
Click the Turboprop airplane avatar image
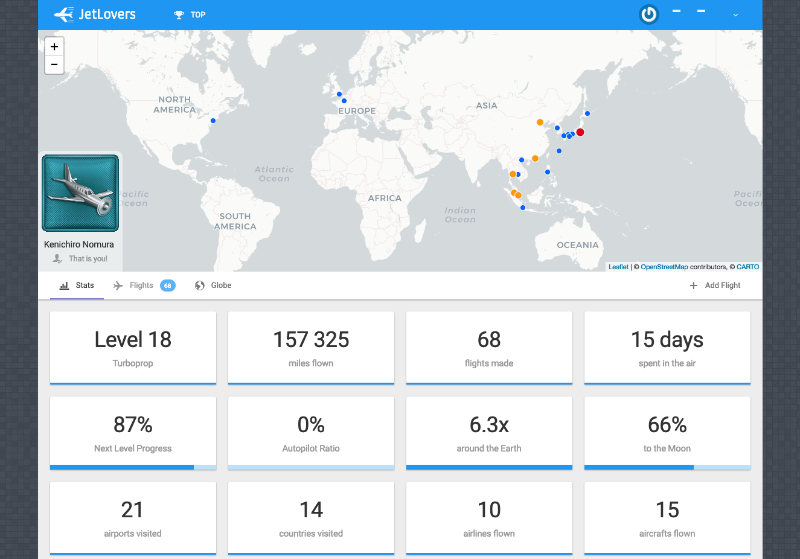[x=80, y=193]
